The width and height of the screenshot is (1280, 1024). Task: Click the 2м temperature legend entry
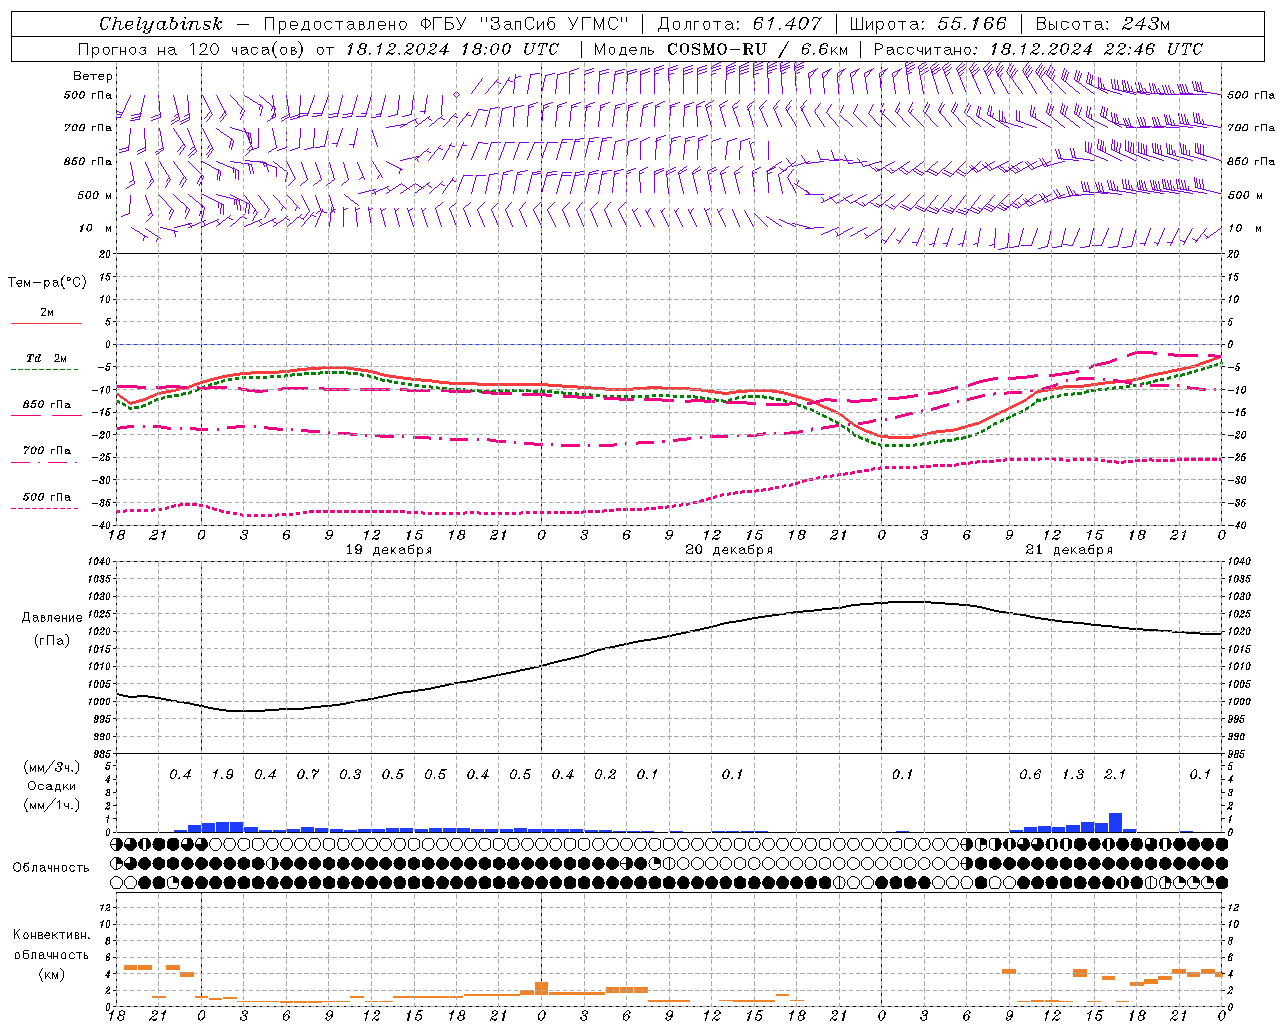(46, 312)
